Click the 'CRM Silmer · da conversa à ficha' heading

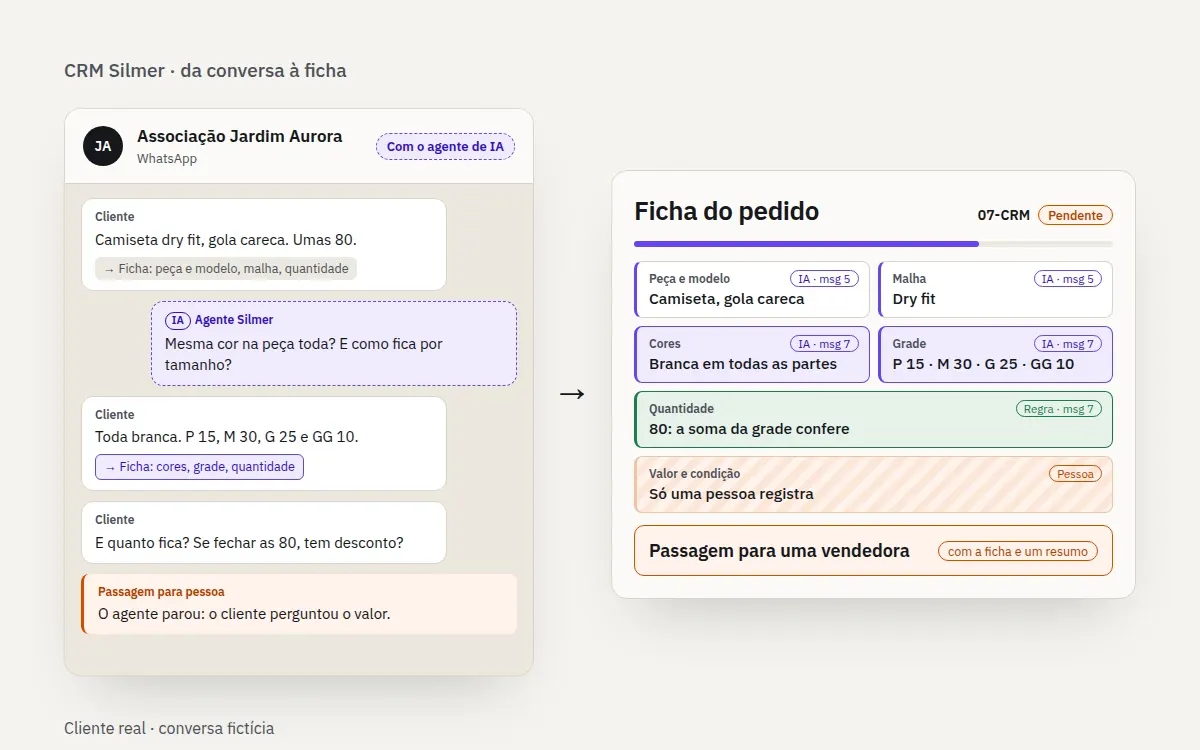(x=205, y=71)
